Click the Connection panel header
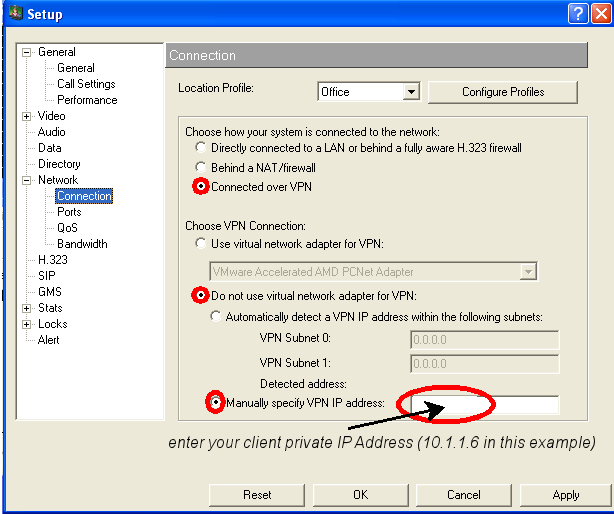 pos(376,55)
